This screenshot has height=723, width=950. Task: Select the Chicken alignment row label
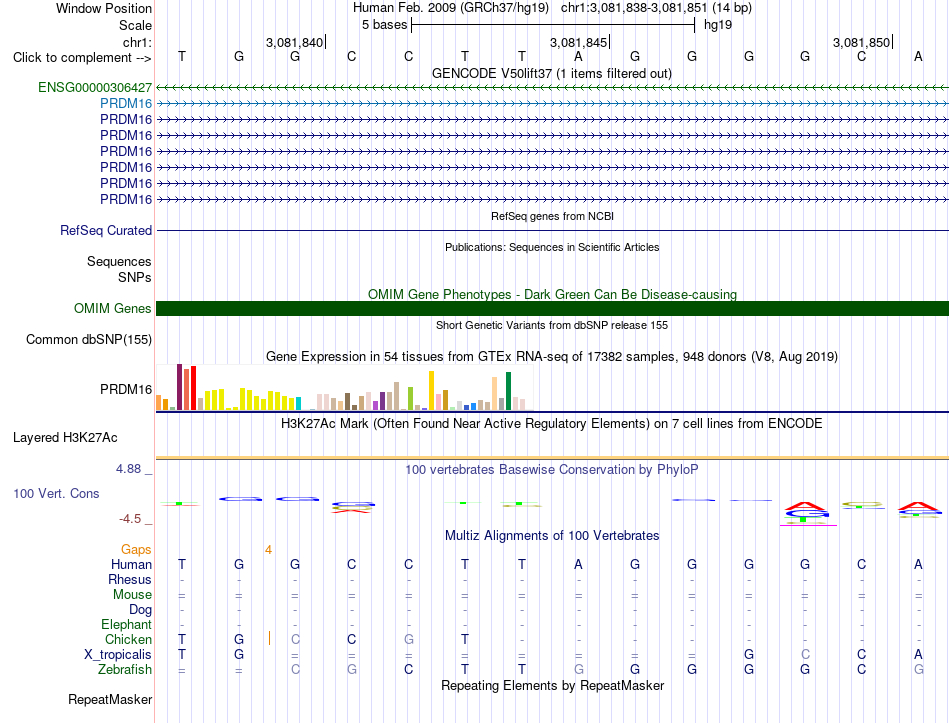coord(128,639)
